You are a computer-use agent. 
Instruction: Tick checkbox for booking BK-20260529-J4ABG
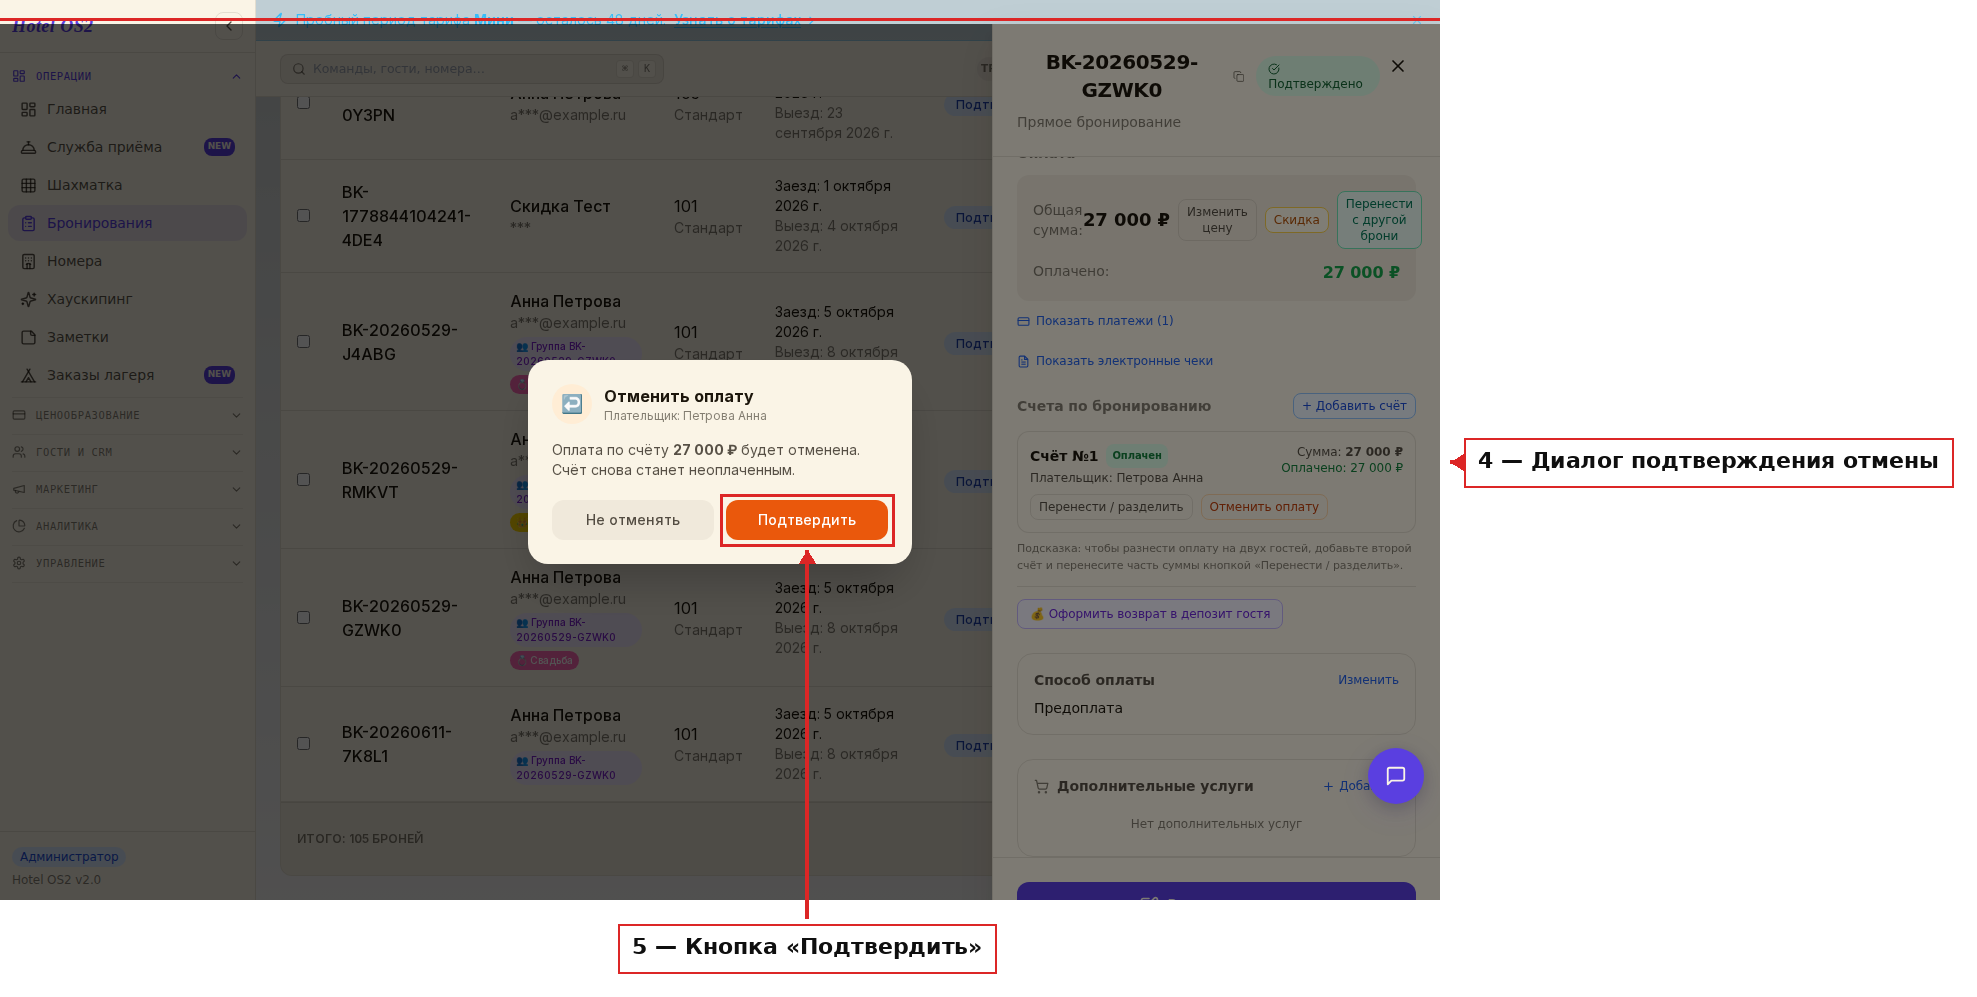click(304, 342)
